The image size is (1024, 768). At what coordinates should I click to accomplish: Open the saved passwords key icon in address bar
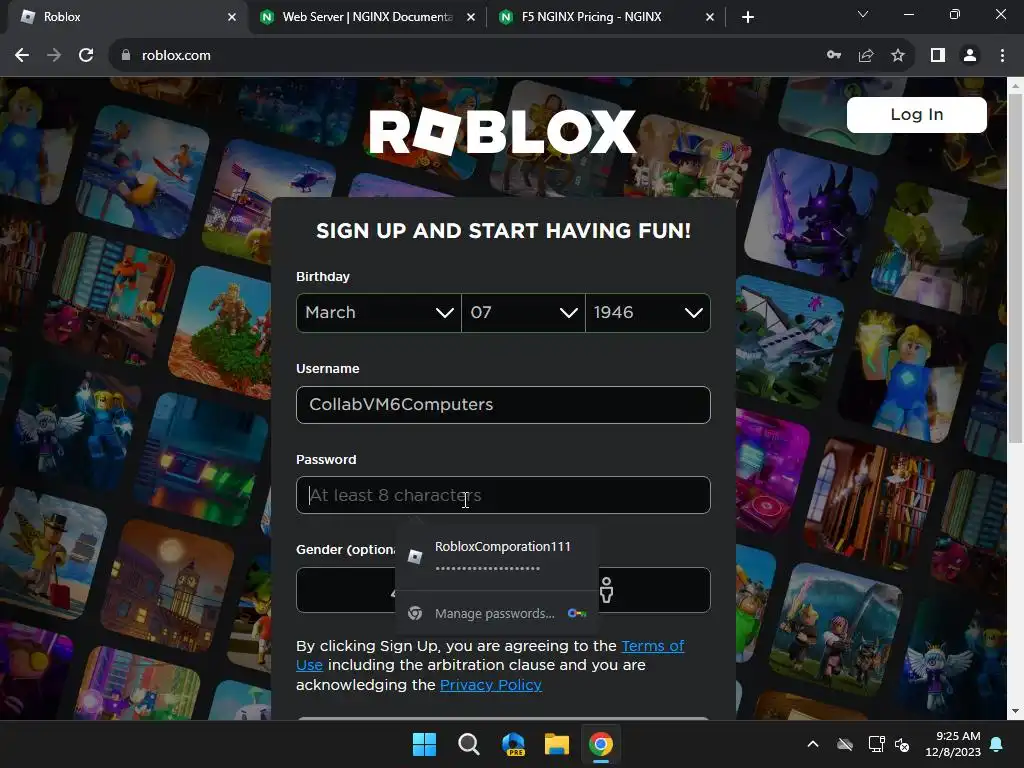coord(834,56)
